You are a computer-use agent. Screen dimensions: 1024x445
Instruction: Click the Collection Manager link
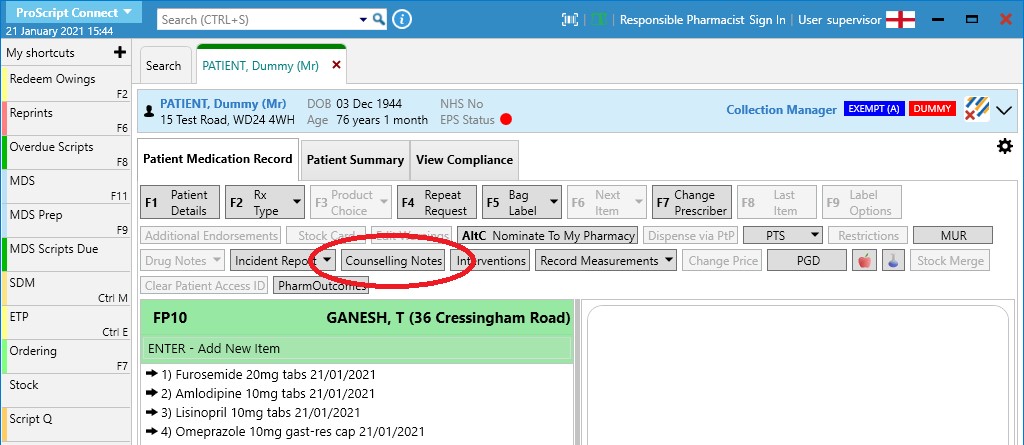pos(781,110)
